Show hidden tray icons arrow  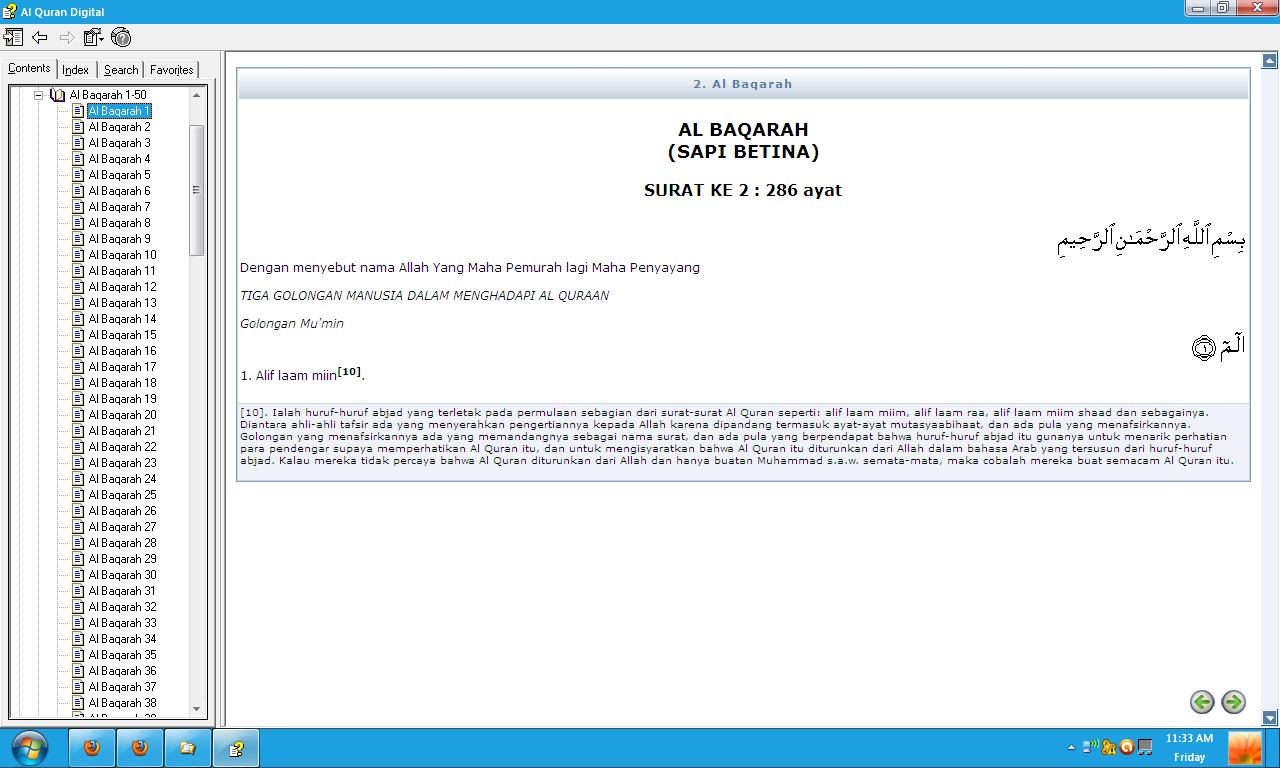[x=1071, y=747]
